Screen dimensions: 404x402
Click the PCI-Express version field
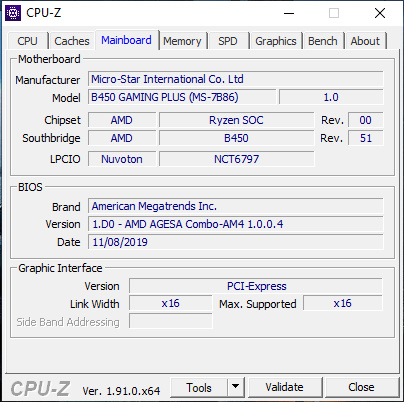coord(256,286)
